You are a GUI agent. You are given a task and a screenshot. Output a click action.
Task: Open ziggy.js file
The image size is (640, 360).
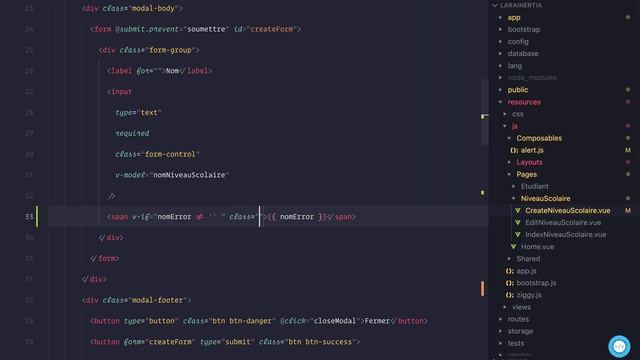coord(529,295)
